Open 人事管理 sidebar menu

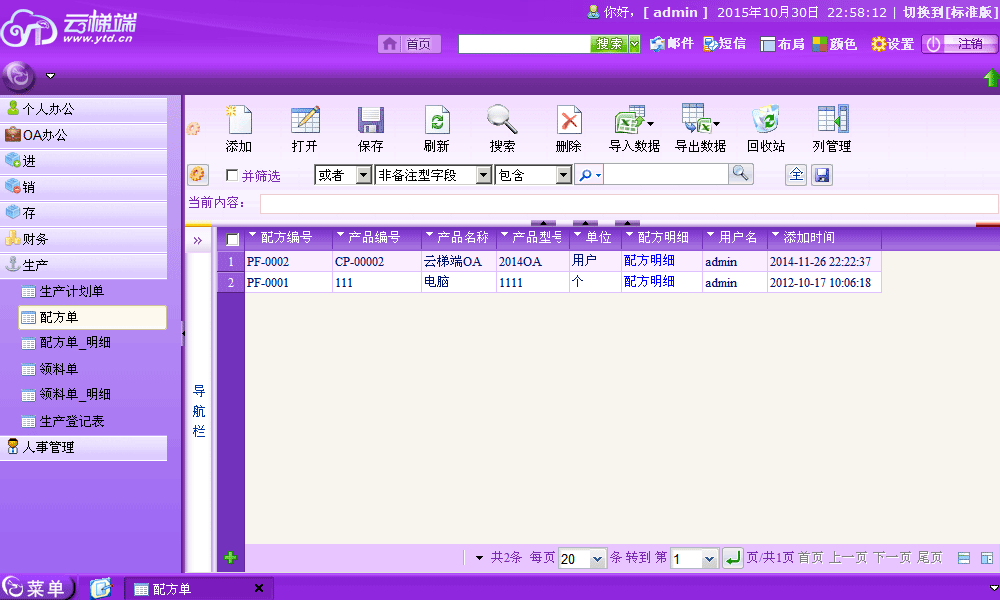84,447
